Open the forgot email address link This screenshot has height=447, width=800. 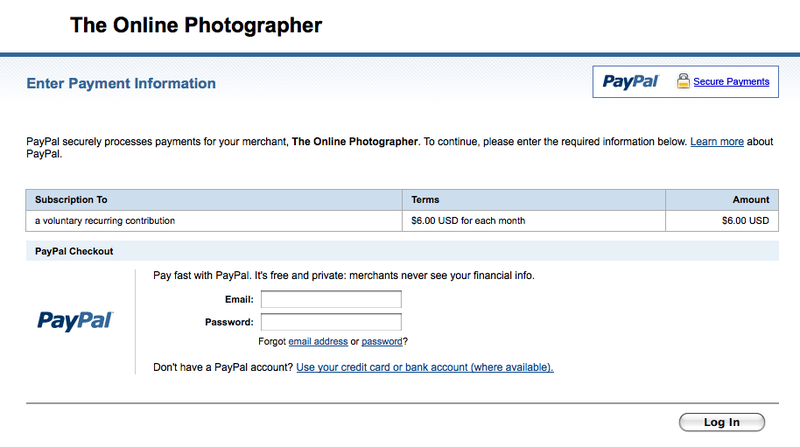click(x=317, y=342)
